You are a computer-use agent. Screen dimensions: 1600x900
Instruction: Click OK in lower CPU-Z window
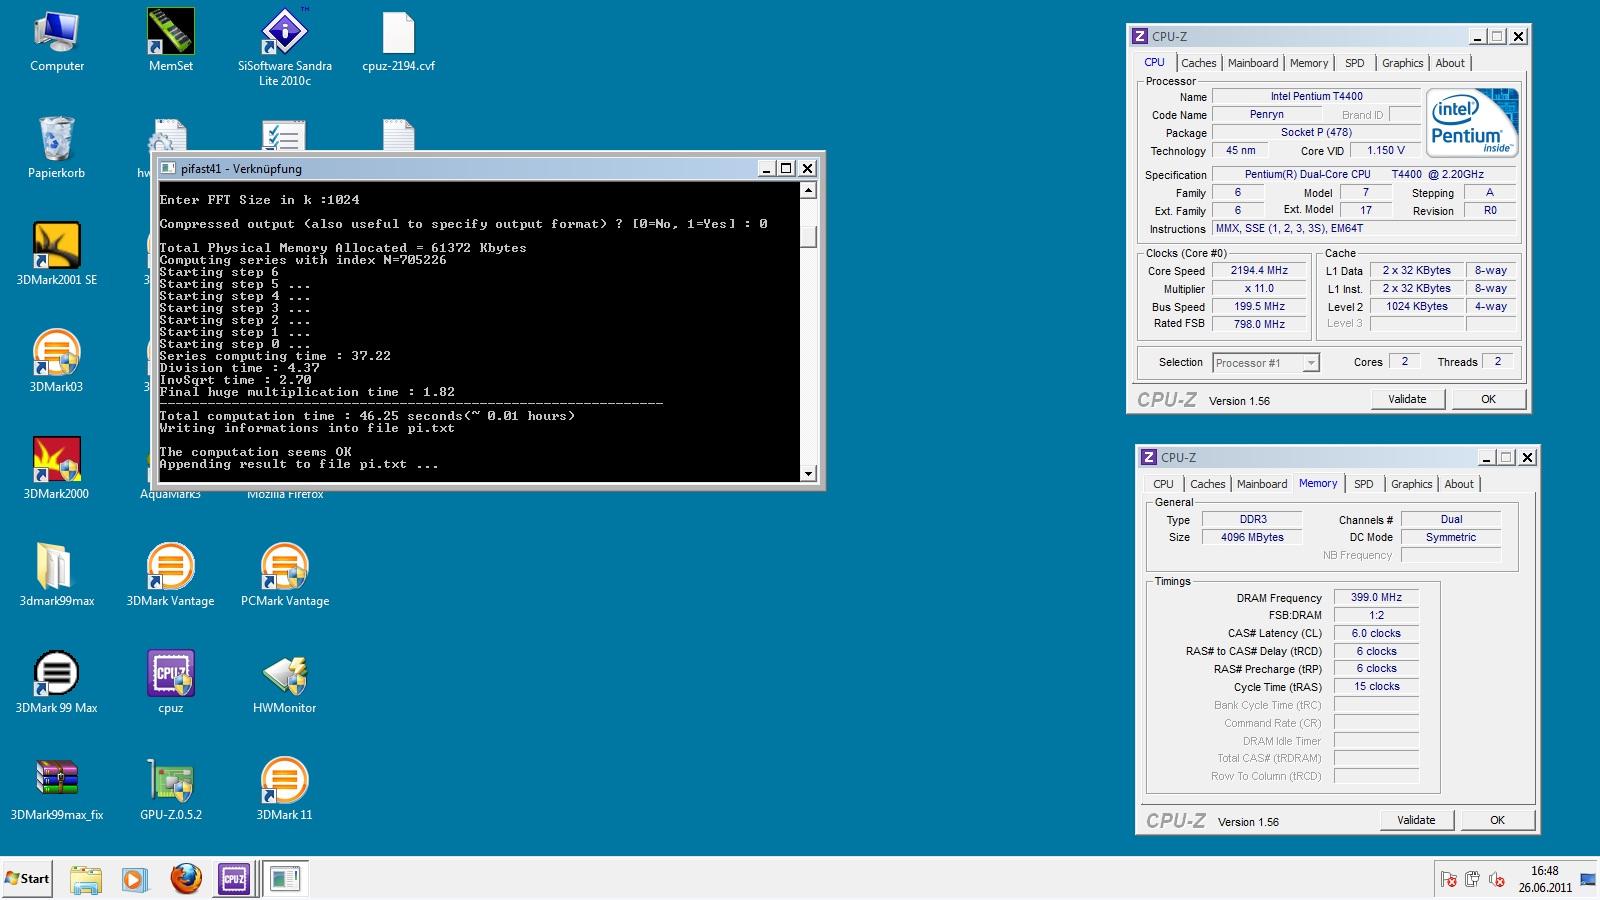pyautogui.click(x=1497, y=820)
